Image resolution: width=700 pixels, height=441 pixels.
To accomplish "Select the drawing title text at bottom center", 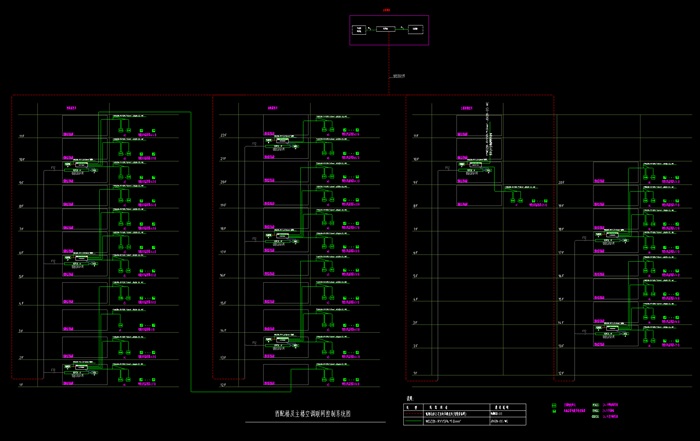I will (x=312, y=414).
